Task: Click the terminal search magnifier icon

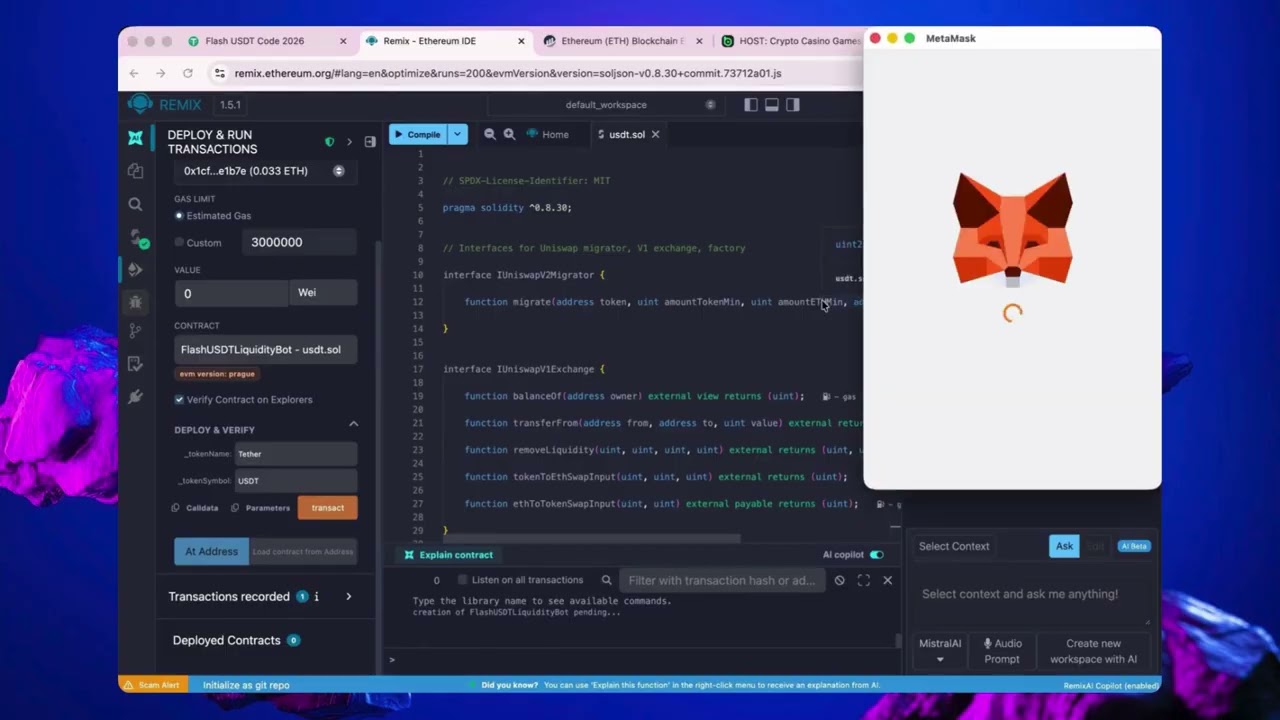Action: pyautogui.click(x=606, y=580)
